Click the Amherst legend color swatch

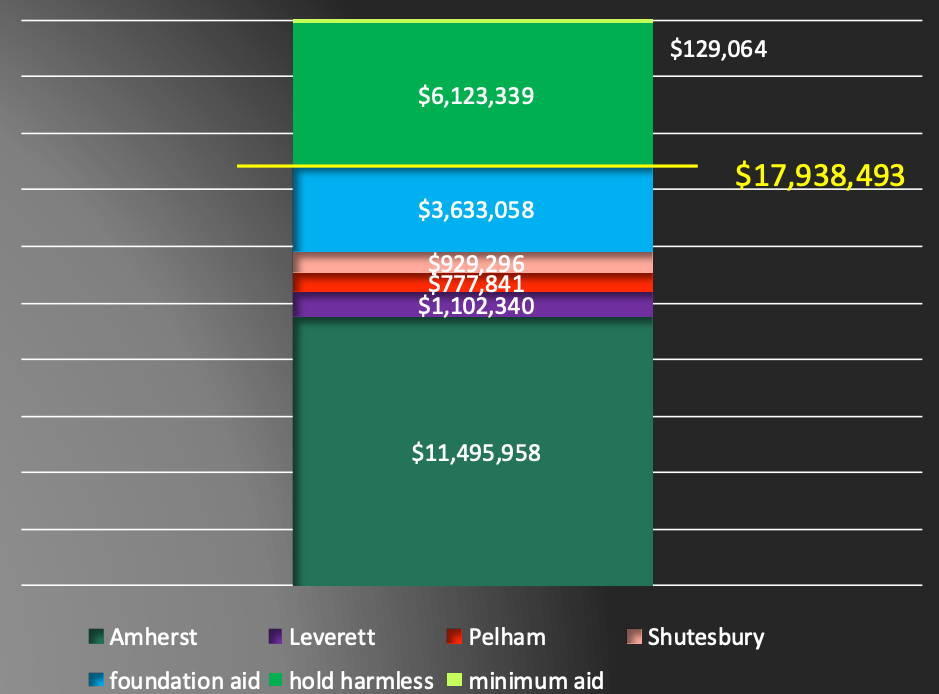(x=96, y=637)
